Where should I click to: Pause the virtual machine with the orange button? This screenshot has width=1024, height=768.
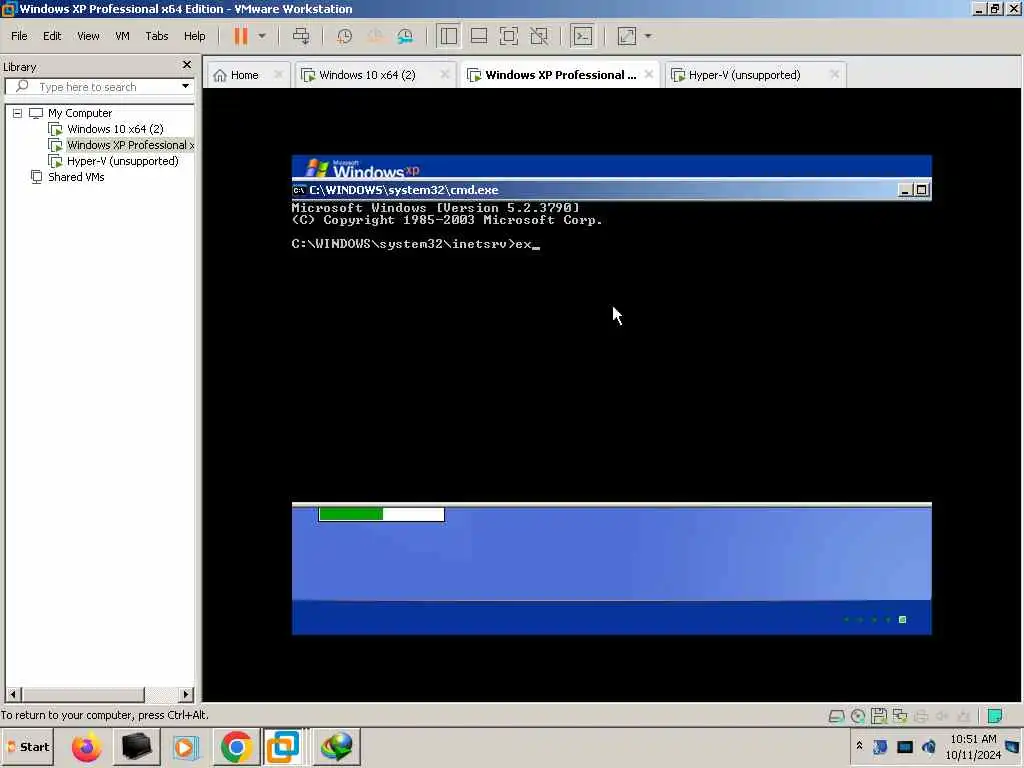[x=241, y=36]
